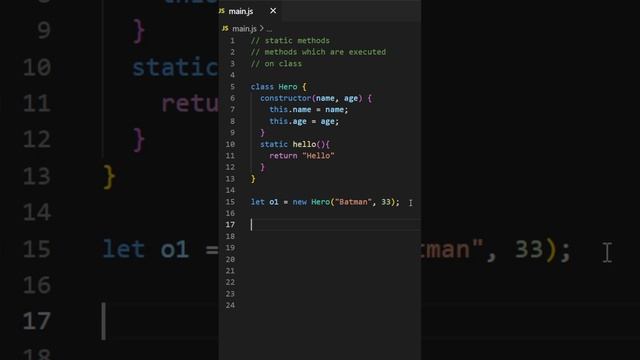Click the comment "// static methods"
The height and width of the screenshot is (360, 640).
290,40
